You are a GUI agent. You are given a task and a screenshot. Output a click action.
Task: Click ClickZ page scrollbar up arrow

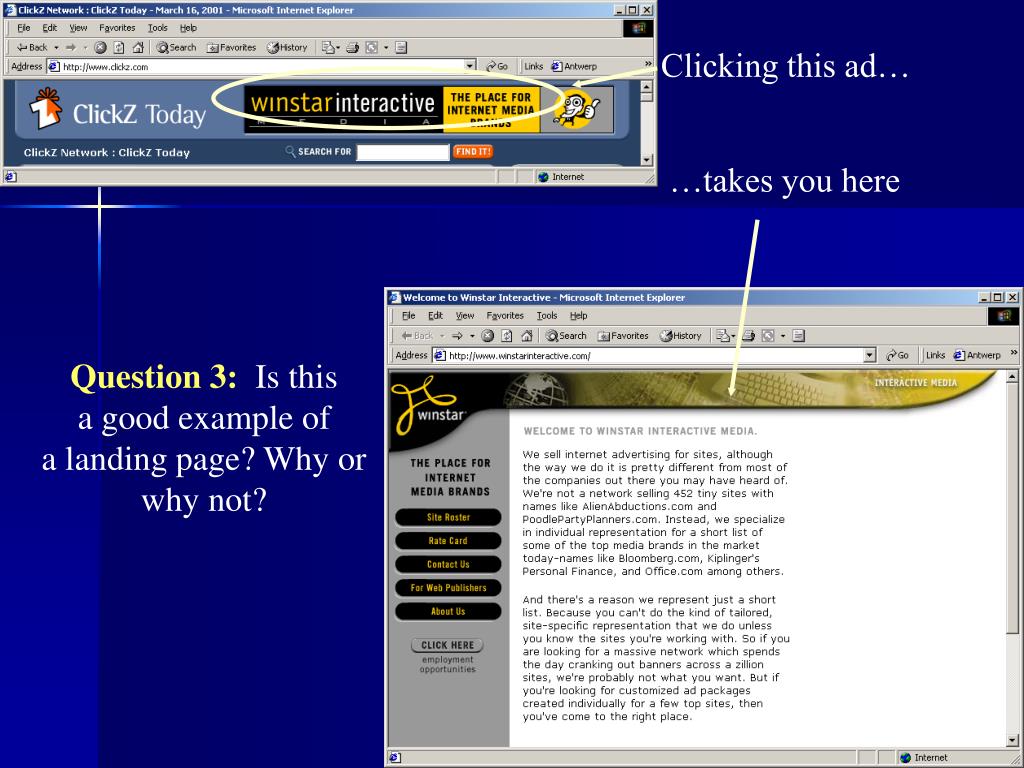[x=647, y=86]
